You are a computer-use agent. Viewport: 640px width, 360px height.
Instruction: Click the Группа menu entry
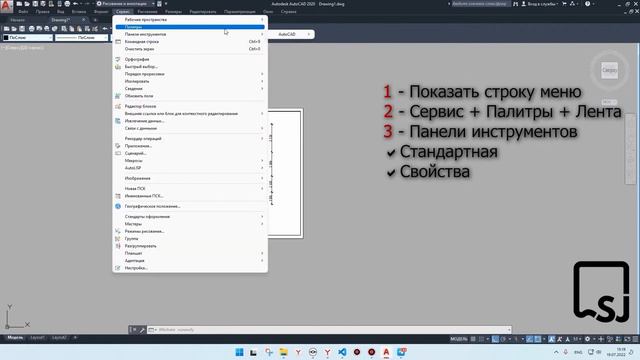pos(190,238)
